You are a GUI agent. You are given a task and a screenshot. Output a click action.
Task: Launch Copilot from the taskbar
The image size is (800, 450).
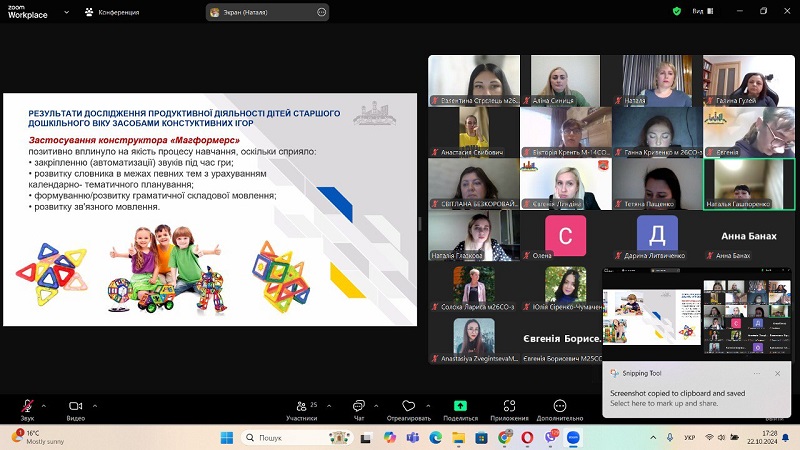point(390,437)
